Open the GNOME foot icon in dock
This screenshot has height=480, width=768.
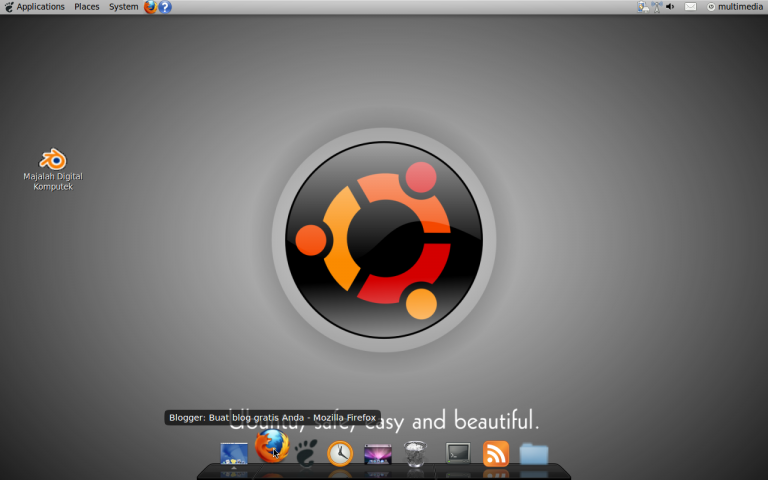click(306, 453)
